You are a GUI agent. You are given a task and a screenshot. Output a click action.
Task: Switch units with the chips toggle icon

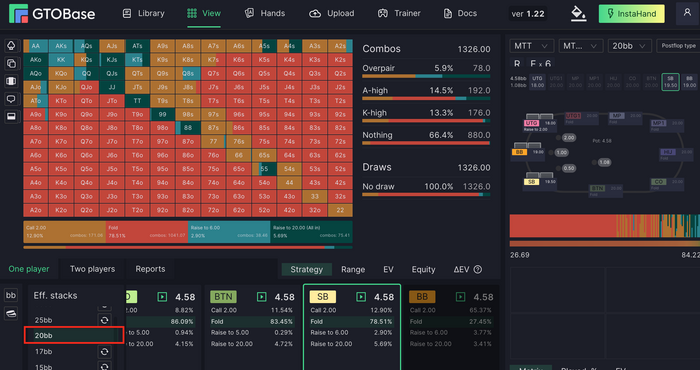point(11,313)
